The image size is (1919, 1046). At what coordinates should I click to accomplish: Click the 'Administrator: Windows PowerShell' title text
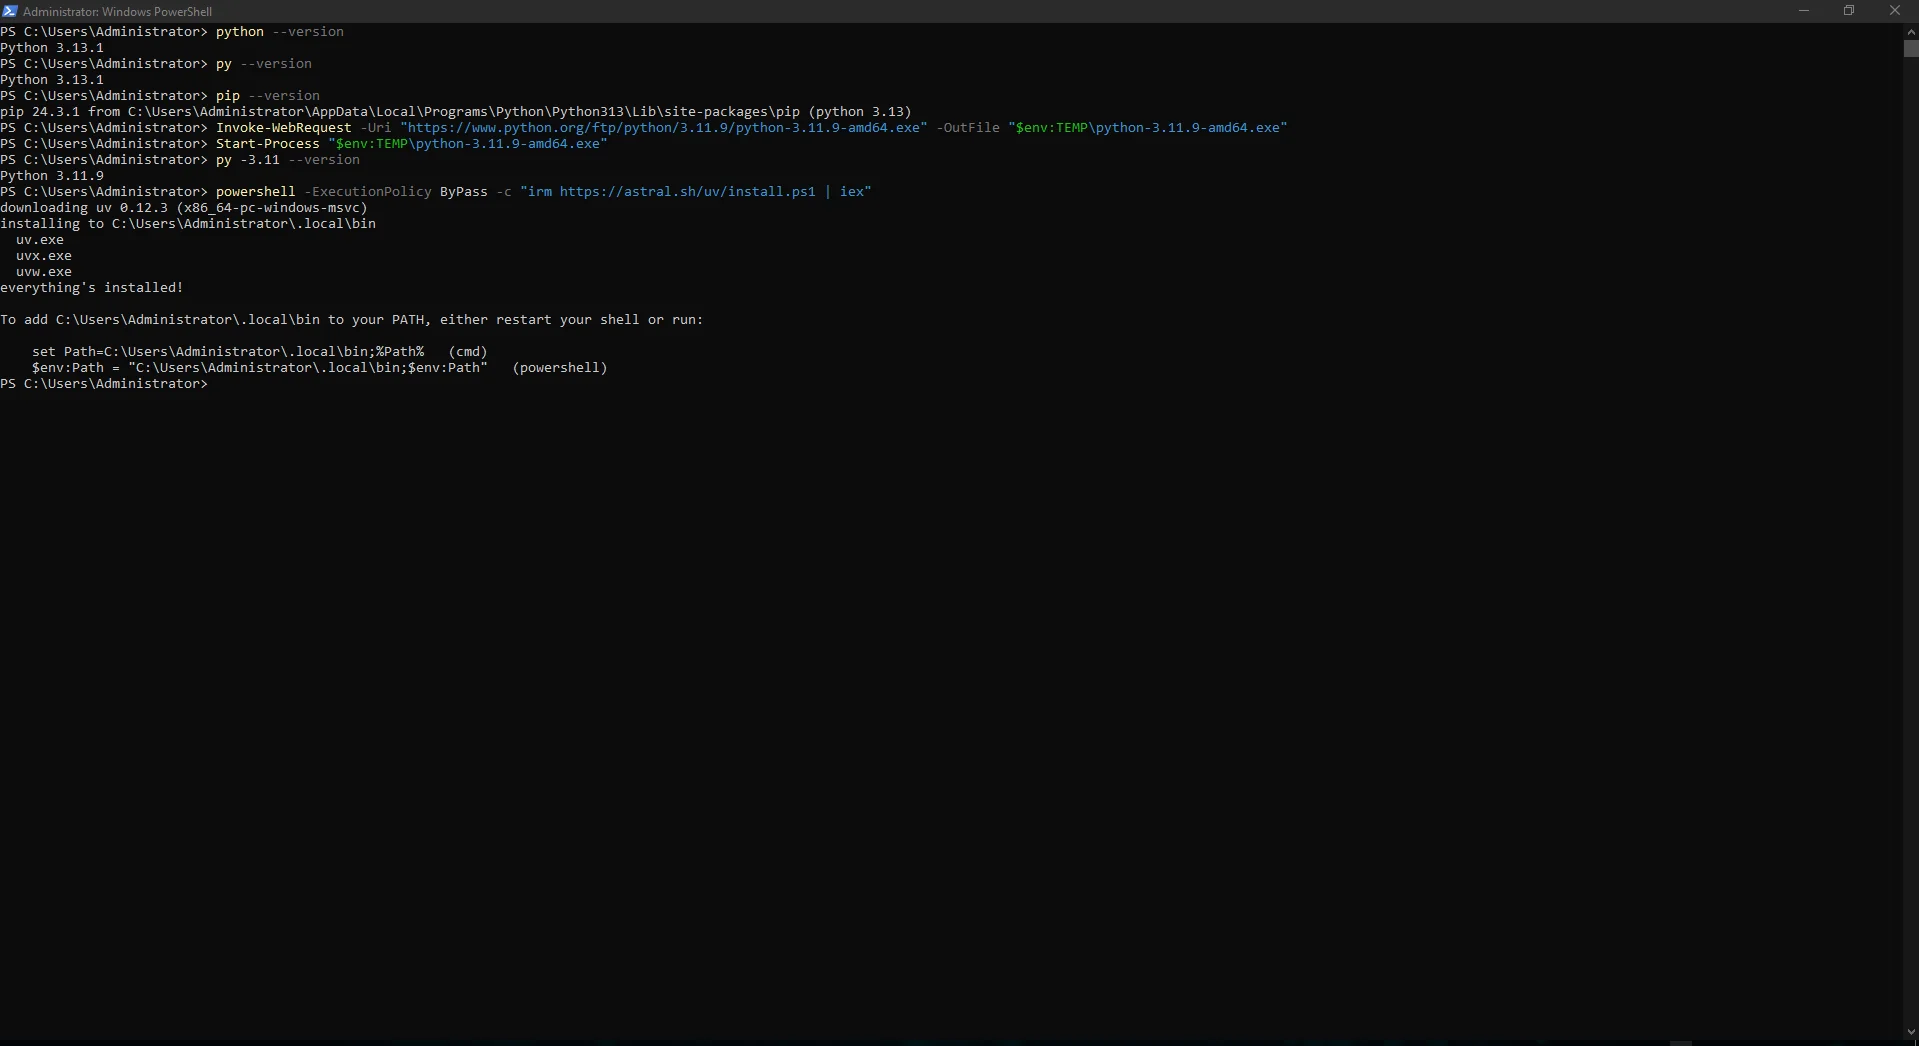click(x=117, y=12)
